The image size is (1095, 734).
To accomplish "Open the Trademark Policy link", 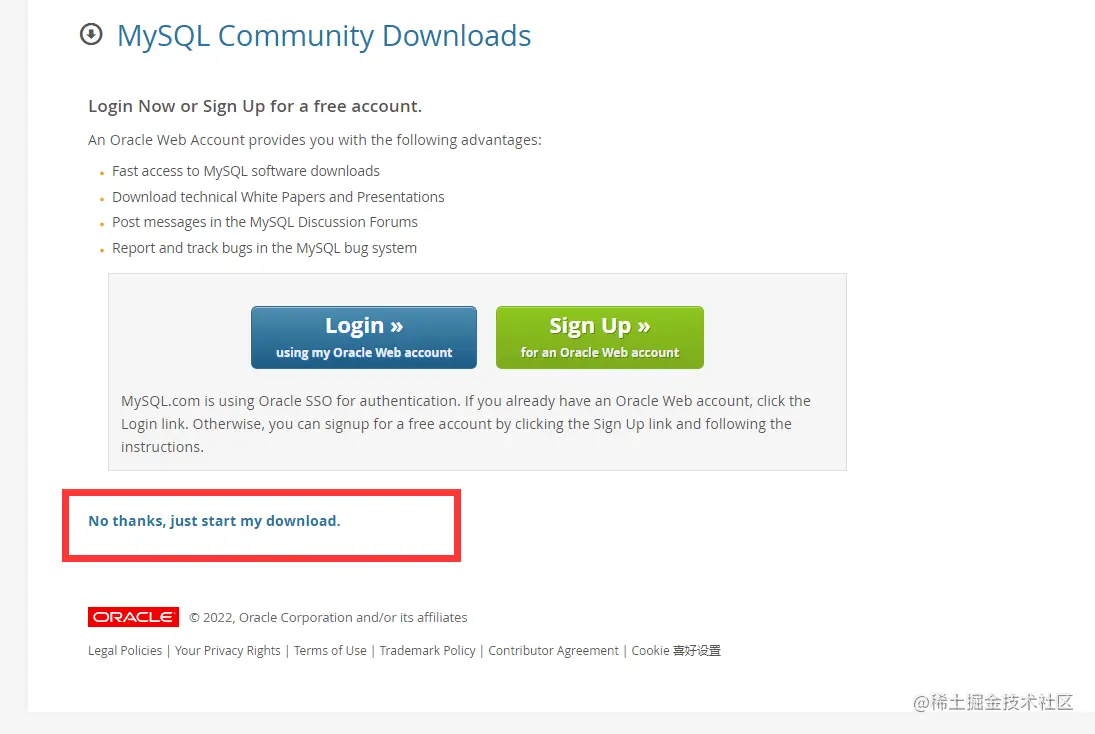I will (427, 650).
